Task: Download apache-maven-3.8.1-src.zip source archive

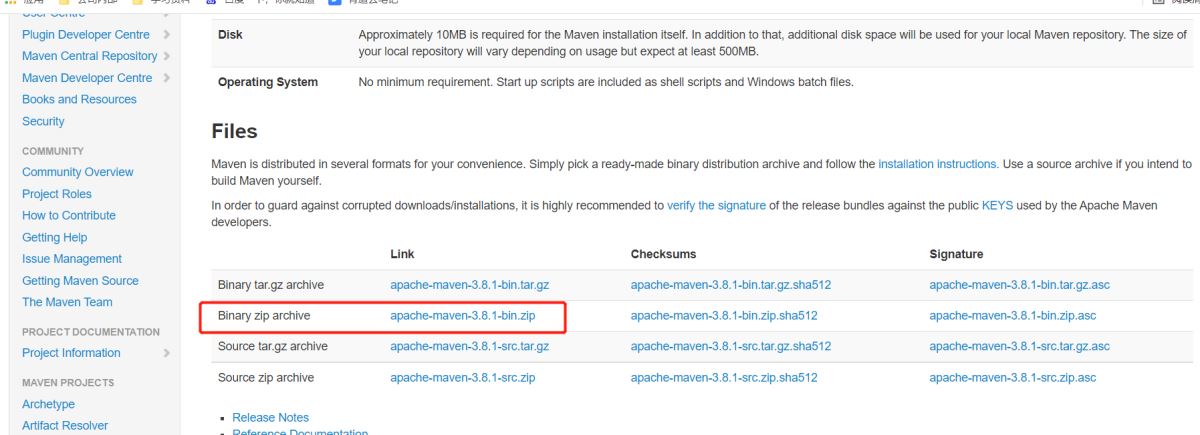Action: tap(462, 378)
